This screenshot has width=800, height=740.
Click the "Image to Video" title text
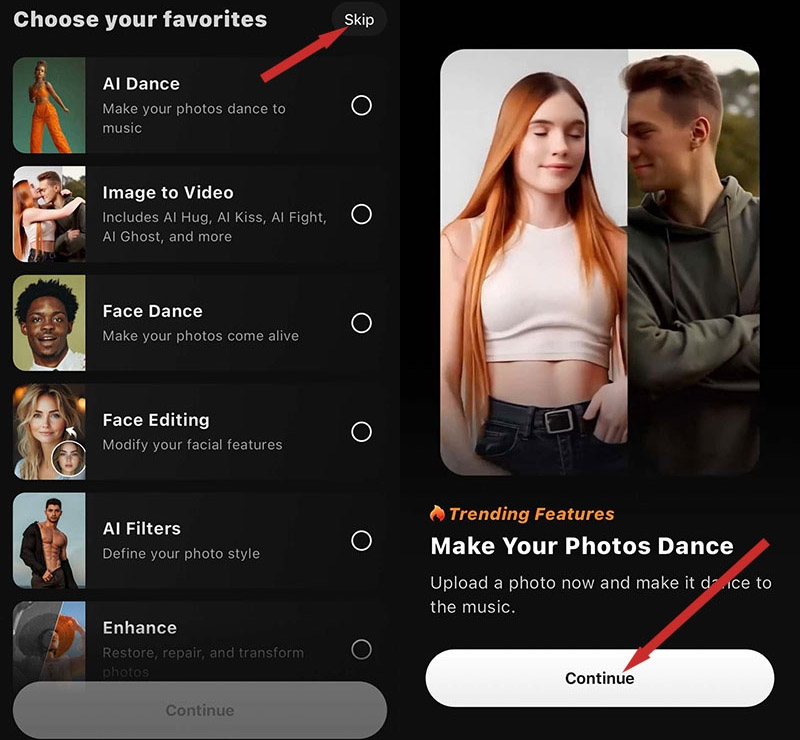pyautogui.click(x=168, y=192)
